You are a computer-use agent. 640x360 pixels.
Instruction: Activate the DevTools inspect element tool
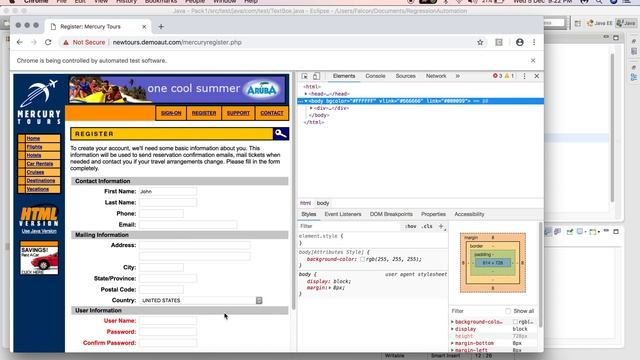pyautogui.click(x=304, y=76)
